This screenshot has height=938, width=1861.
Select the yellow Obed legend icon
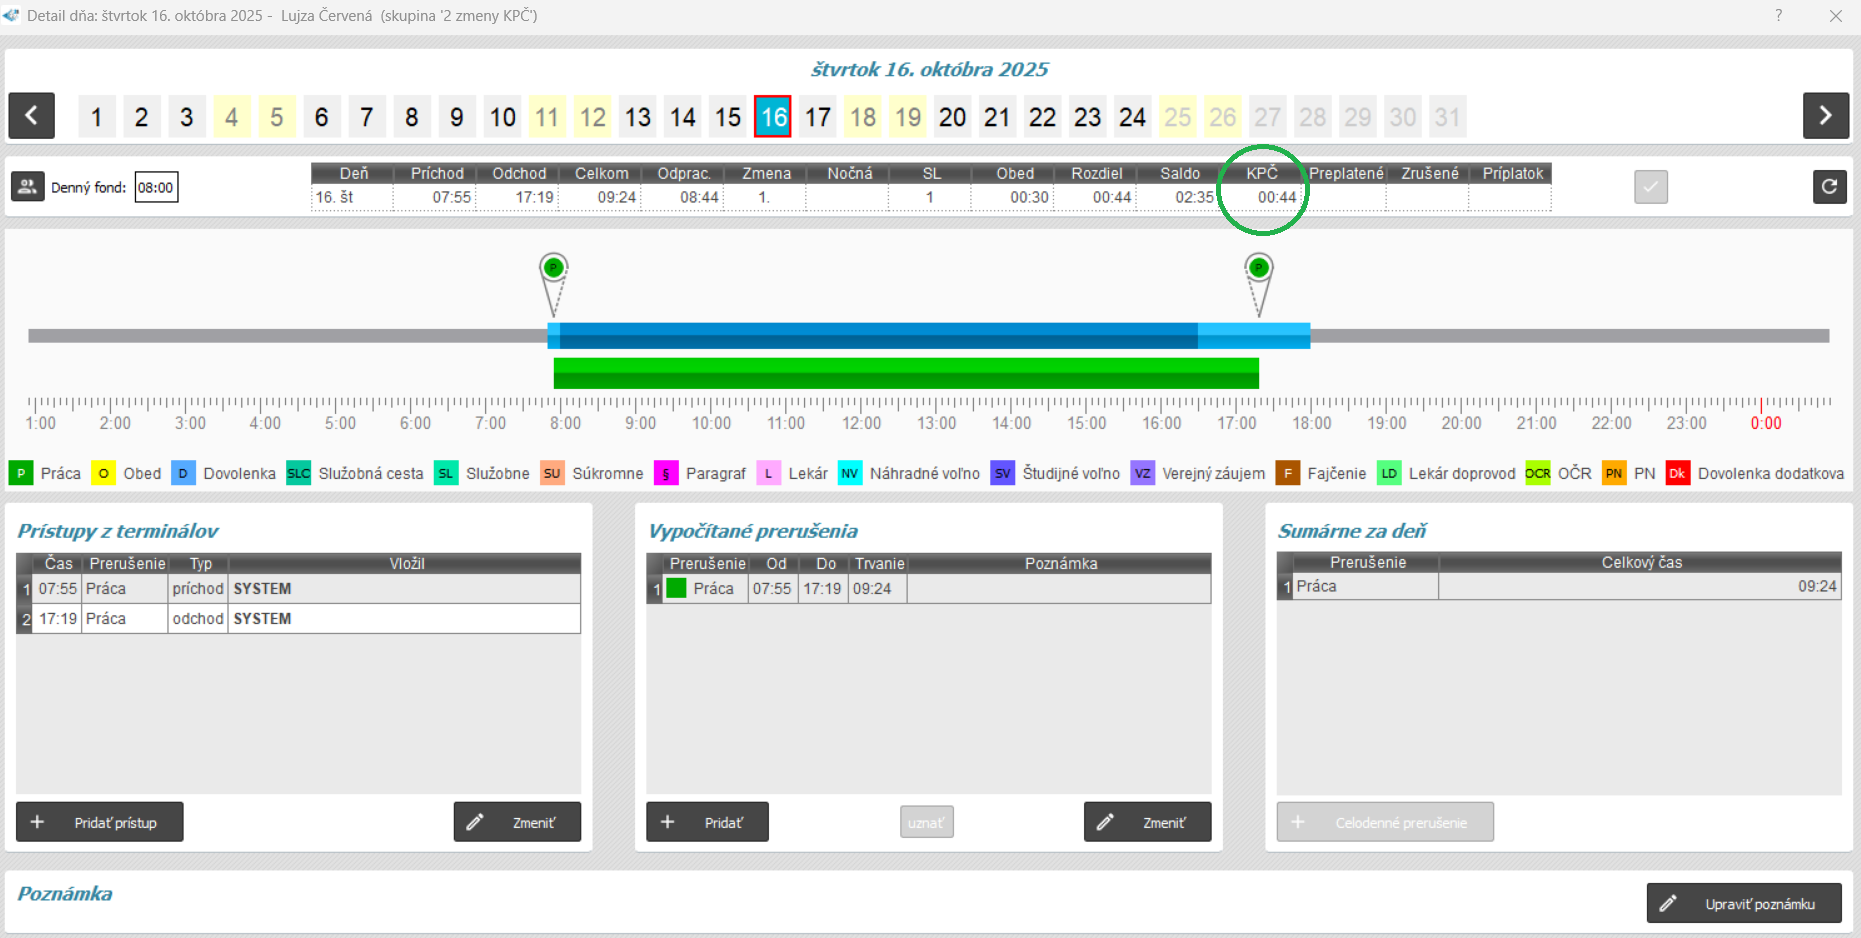point(103,473)
